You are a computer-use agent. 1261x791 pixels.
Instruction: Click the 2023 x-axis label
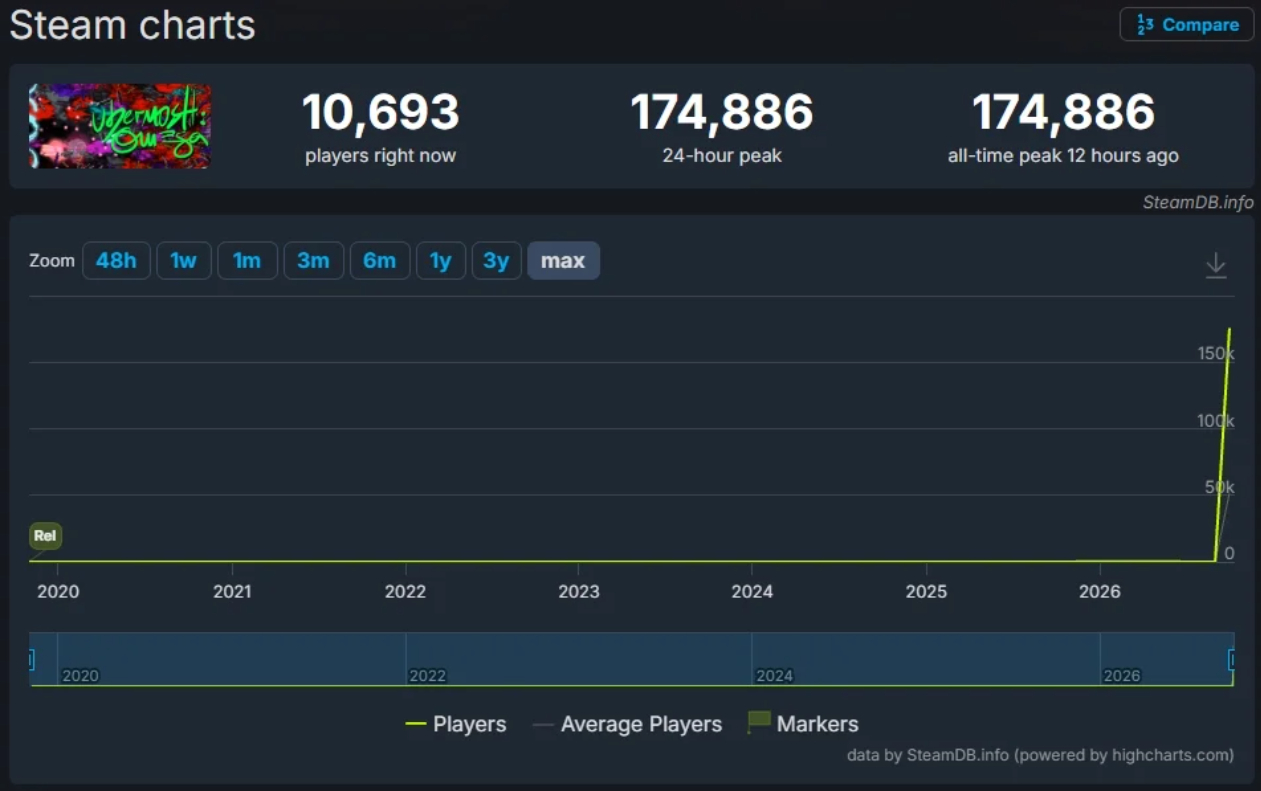tap(579, 592)
